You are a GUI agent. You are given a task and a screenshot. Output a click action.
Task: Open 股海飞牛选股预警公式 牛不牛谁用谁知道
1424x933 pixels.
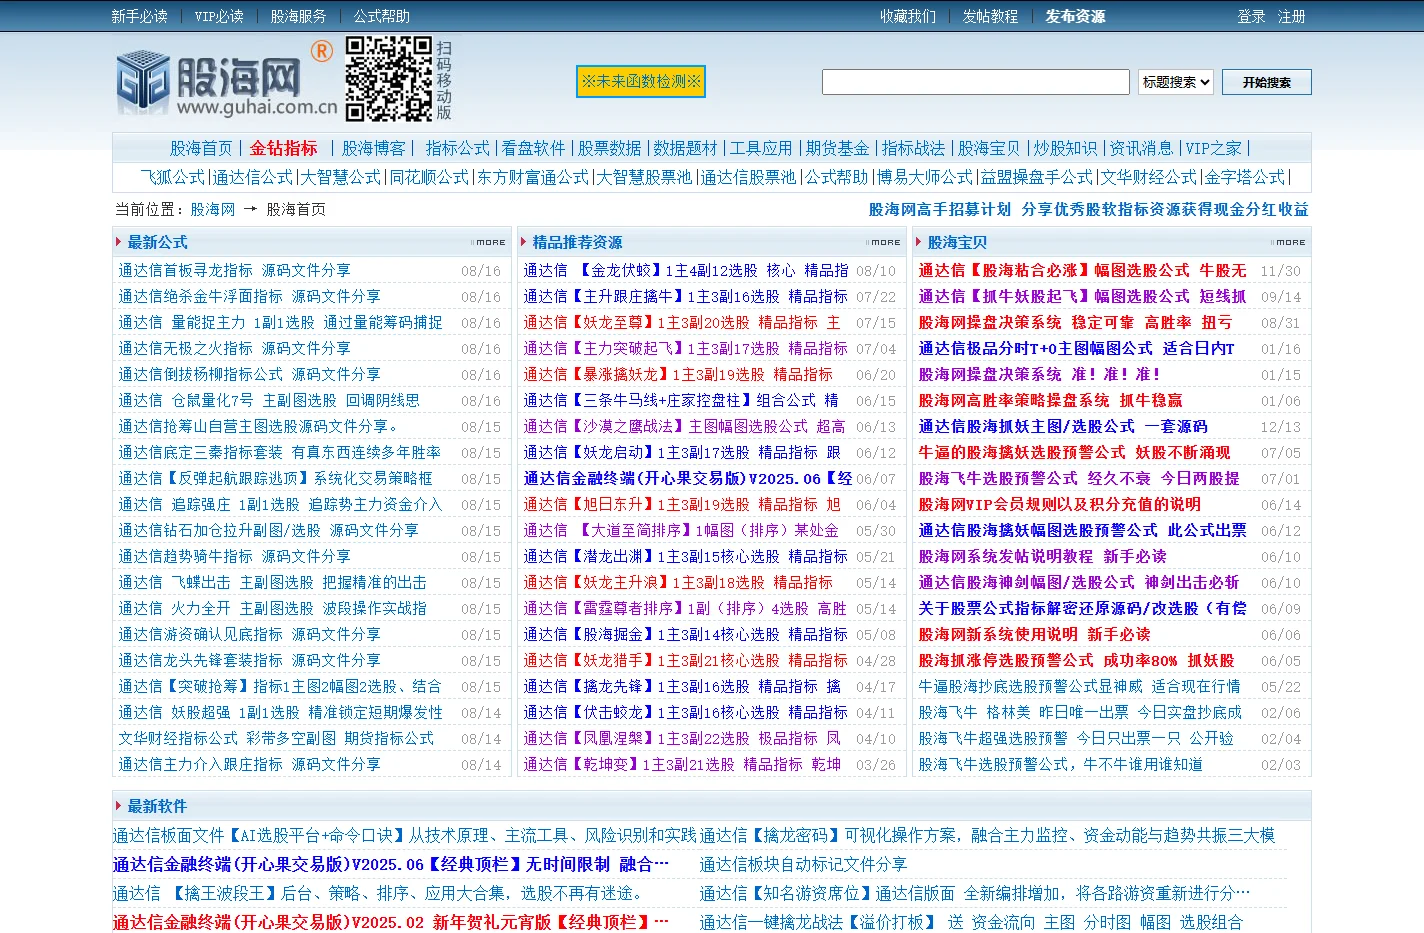(1060, 764)
